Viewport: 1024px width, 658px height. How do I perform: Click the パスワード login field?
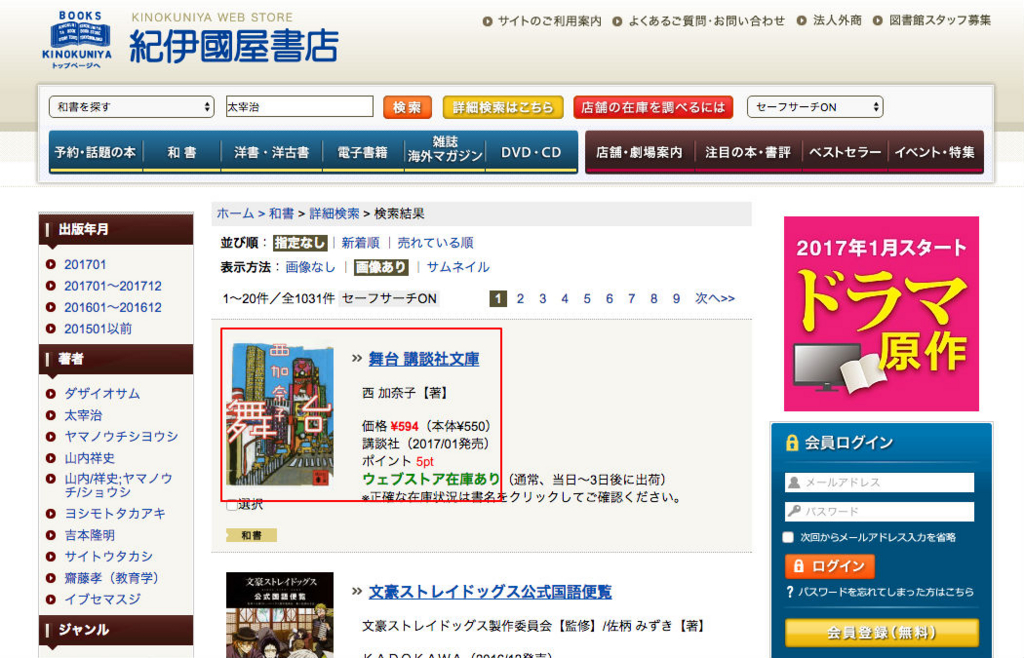coord(879,511)
